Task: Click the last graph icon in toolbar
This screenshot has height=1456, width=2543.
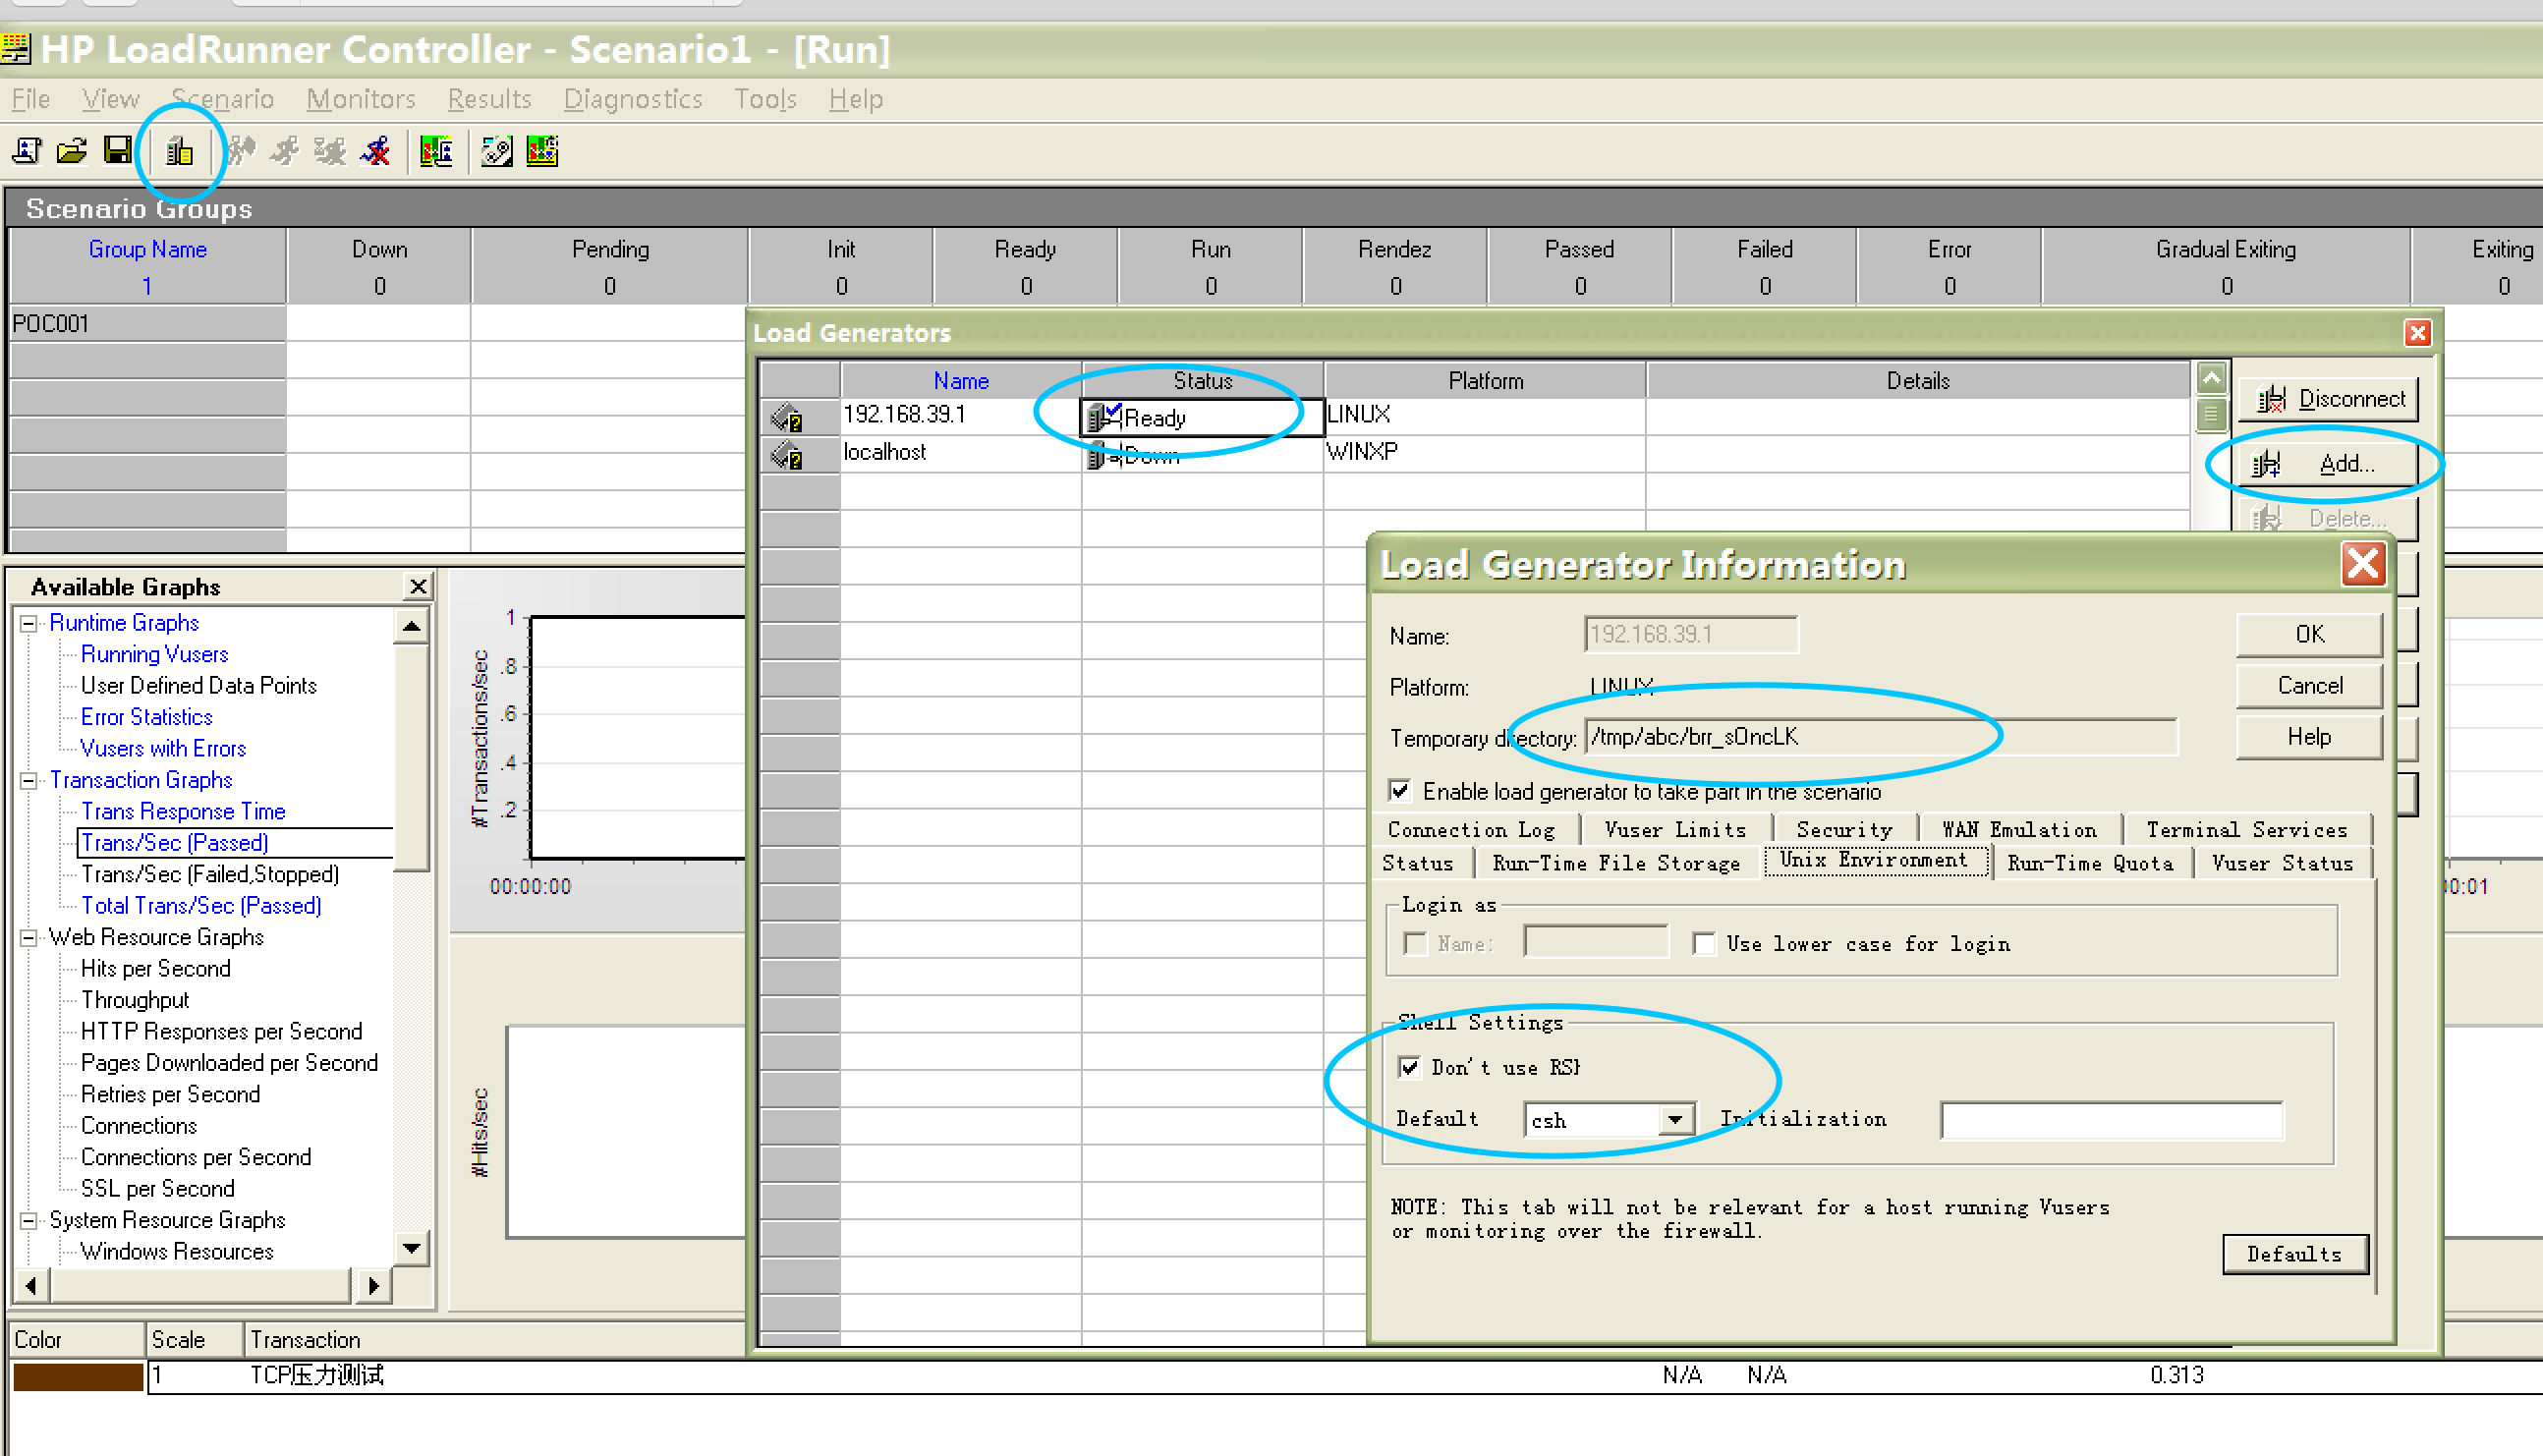Action: (x=542, y=151)
